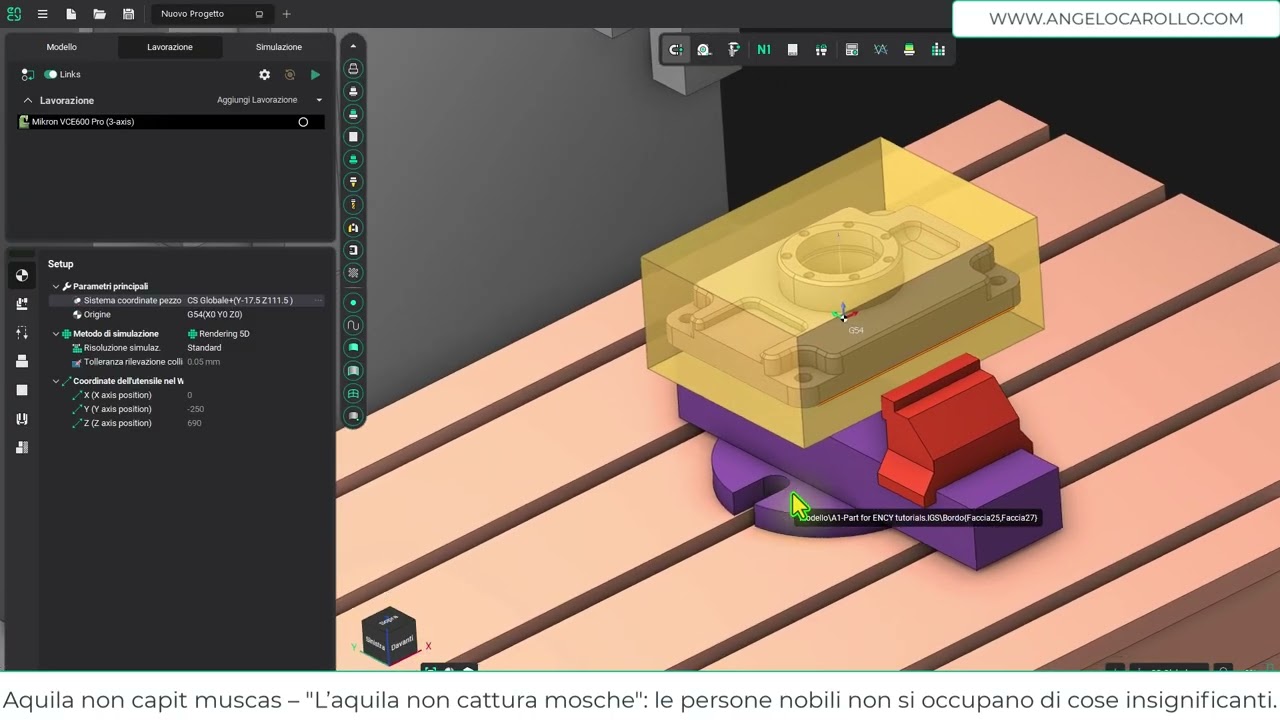Switch to the Lavorazione tab

[170, 47]
